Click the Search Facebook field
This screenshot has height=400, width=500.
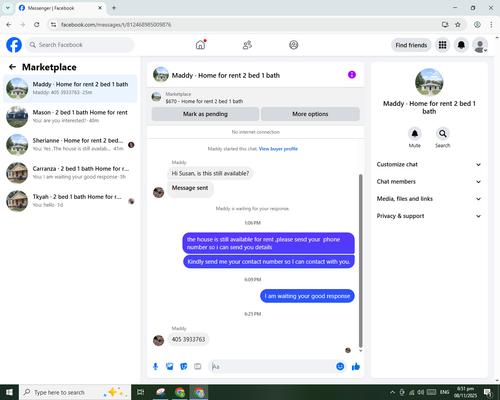[80, 45]
